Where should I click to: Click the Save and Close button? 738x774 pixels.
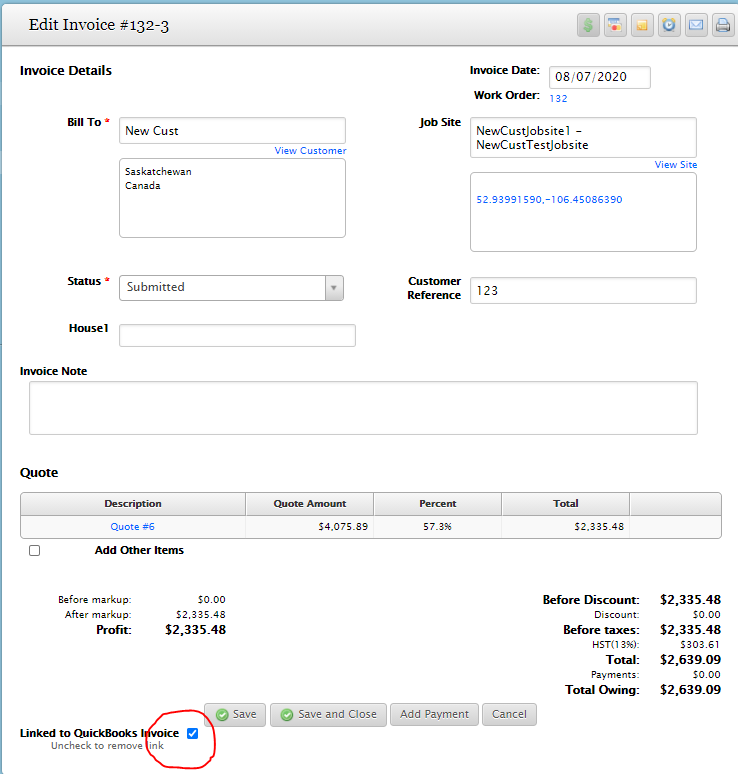(x=328, y=714)
